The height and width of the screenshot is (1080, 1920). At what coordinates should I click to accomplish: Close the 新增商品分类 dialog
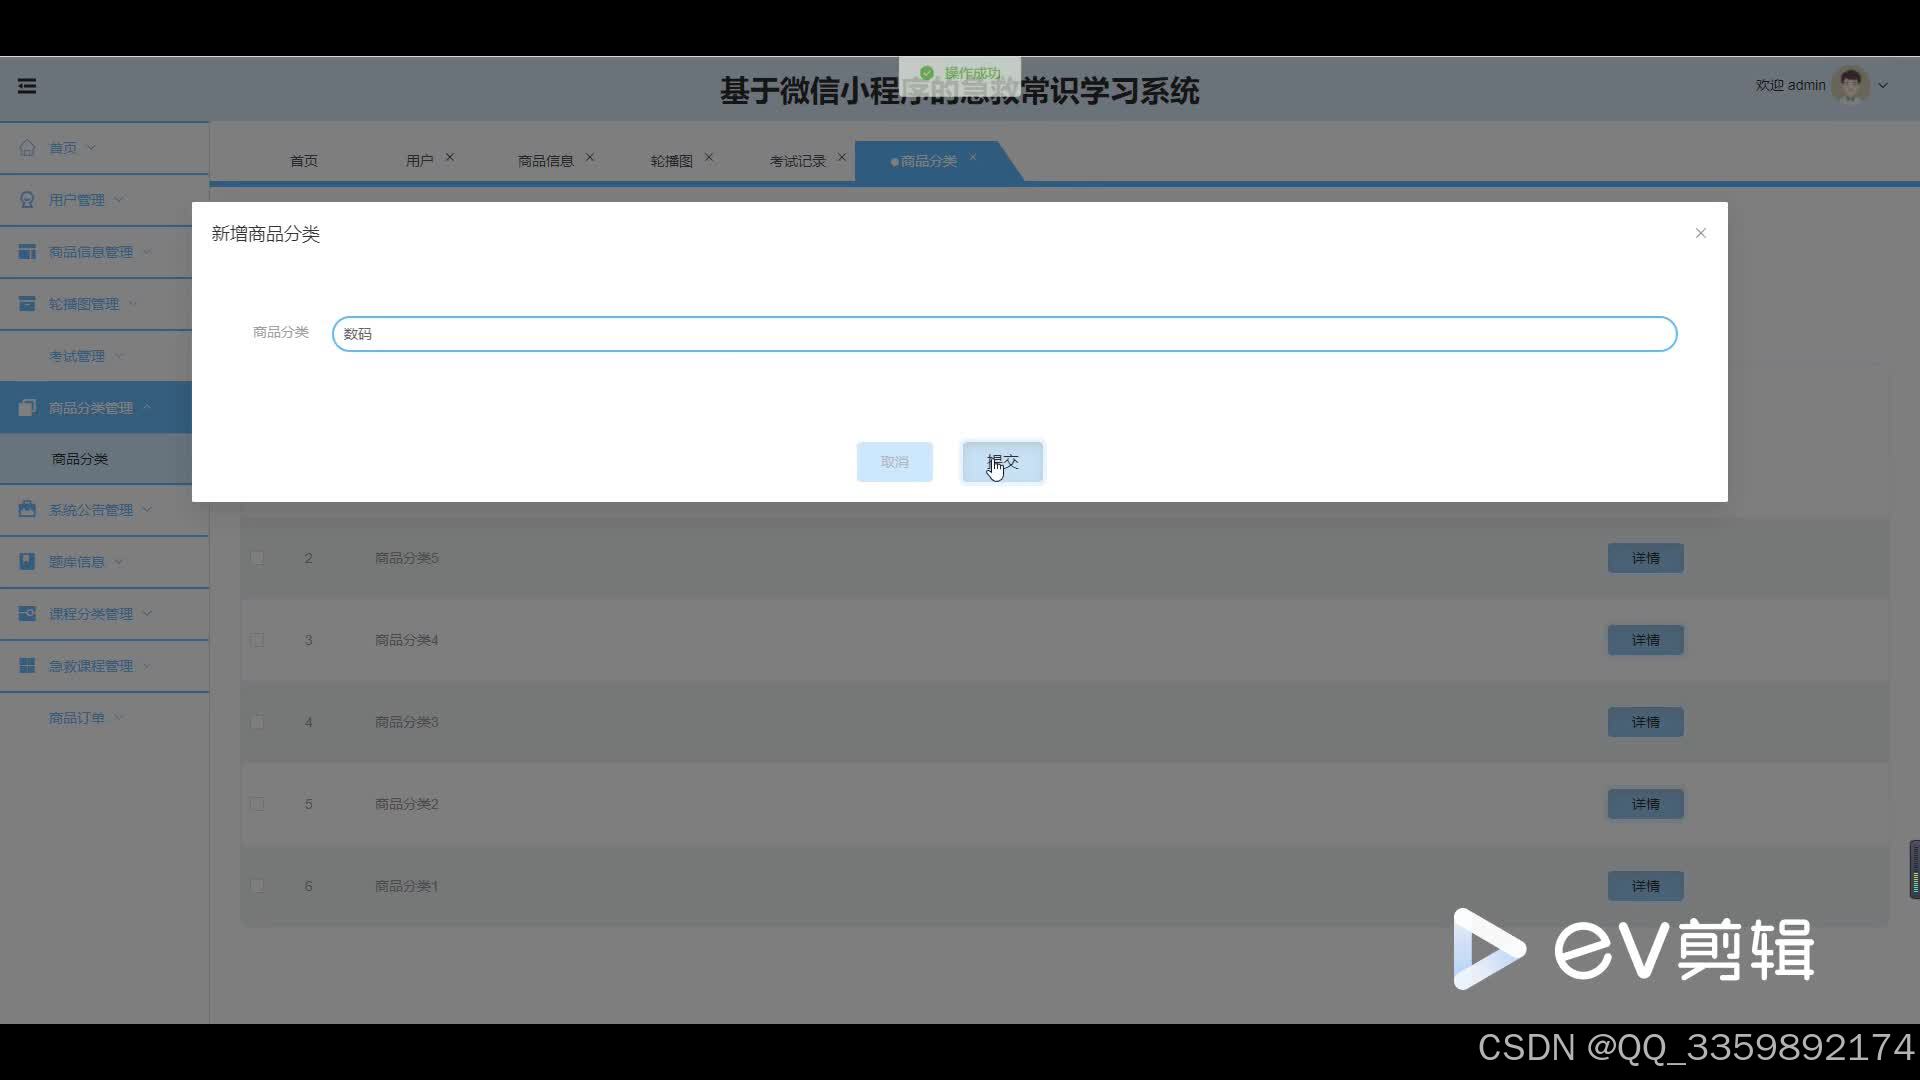(1700, 233)
